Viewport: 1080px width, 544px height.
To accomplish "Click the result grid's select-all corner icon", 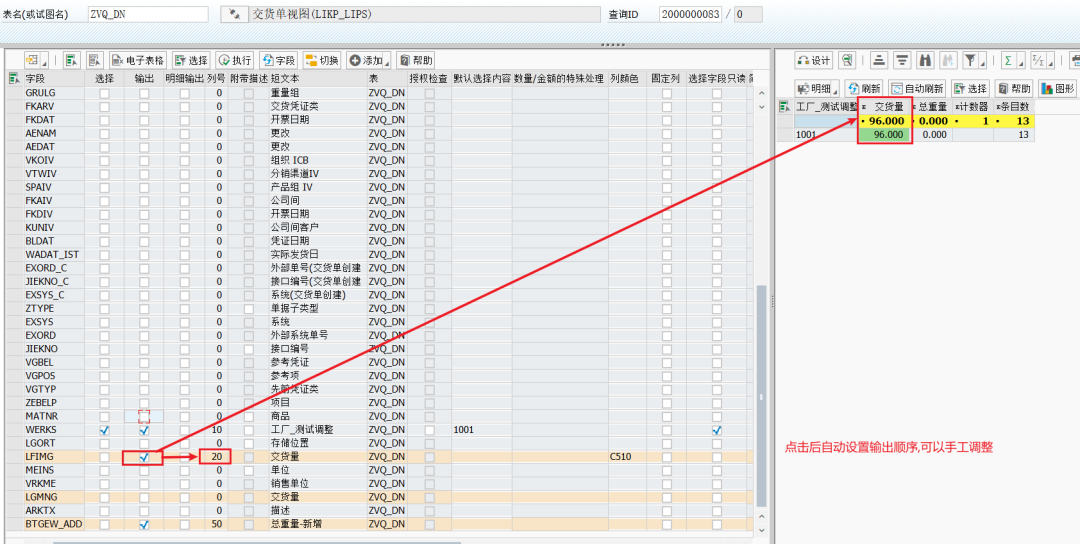I will [x=785, y=107].
